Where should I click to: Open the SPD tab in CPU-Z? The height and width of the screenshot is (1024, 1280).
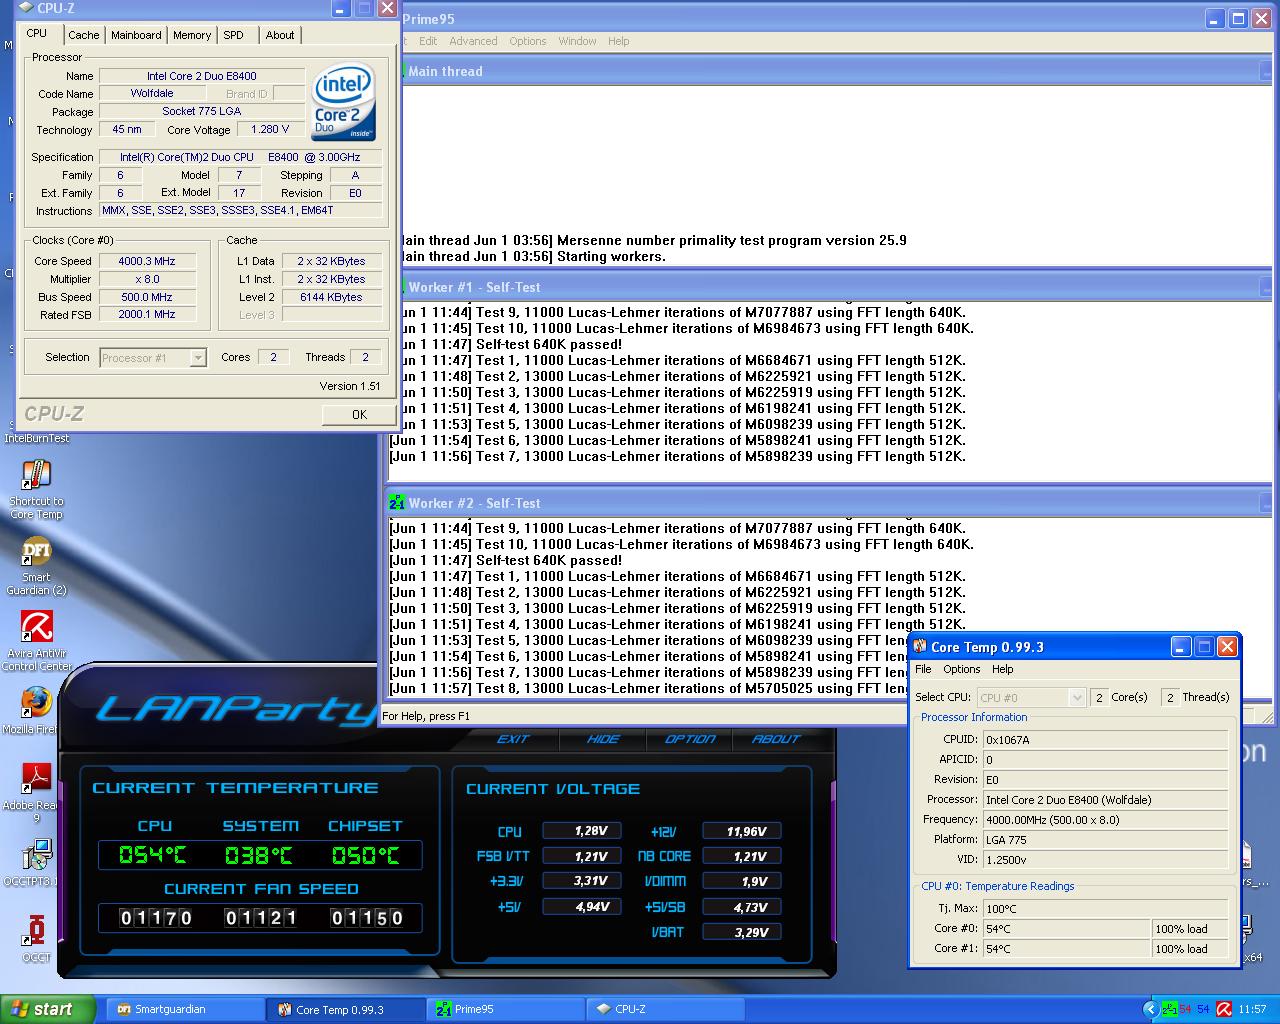point(234,35)
